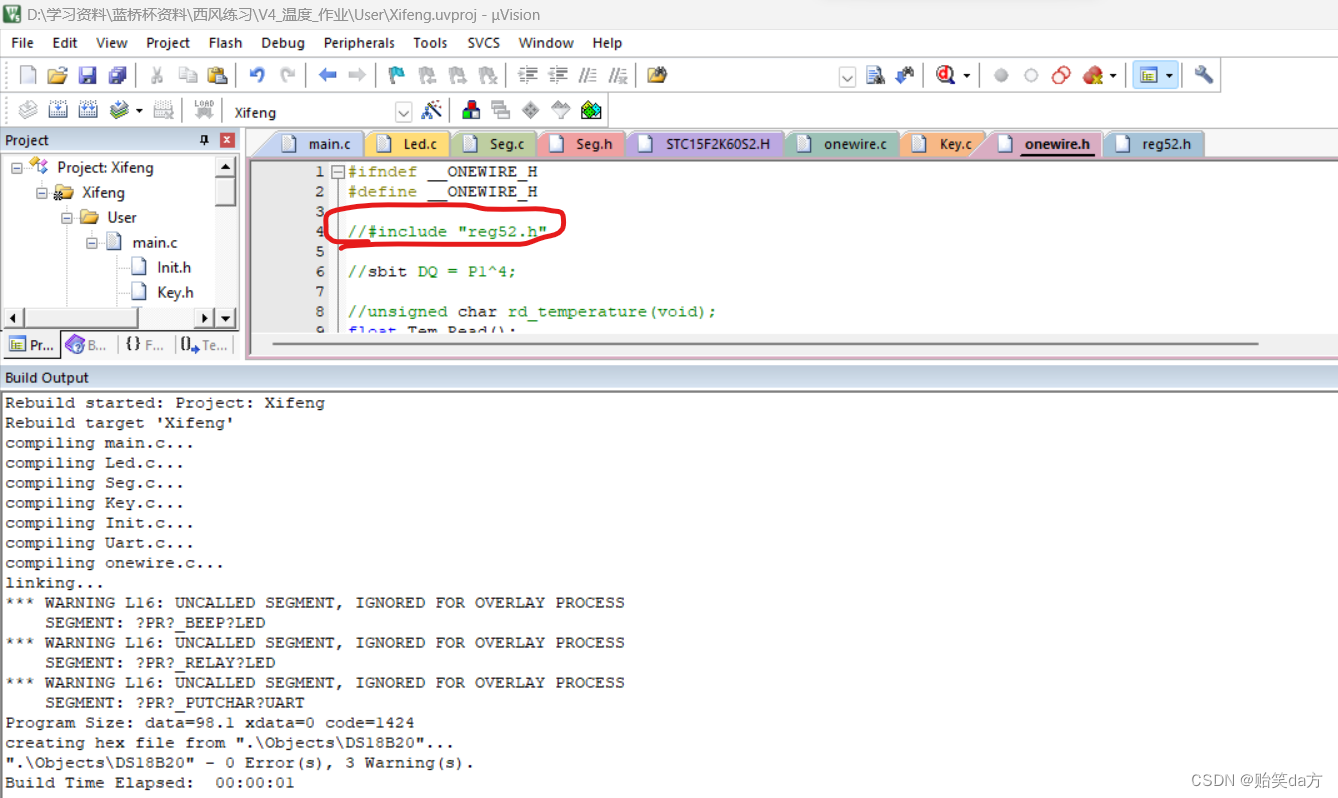
Task: Toggle a bookmark on current line
Action: point(396,75)
